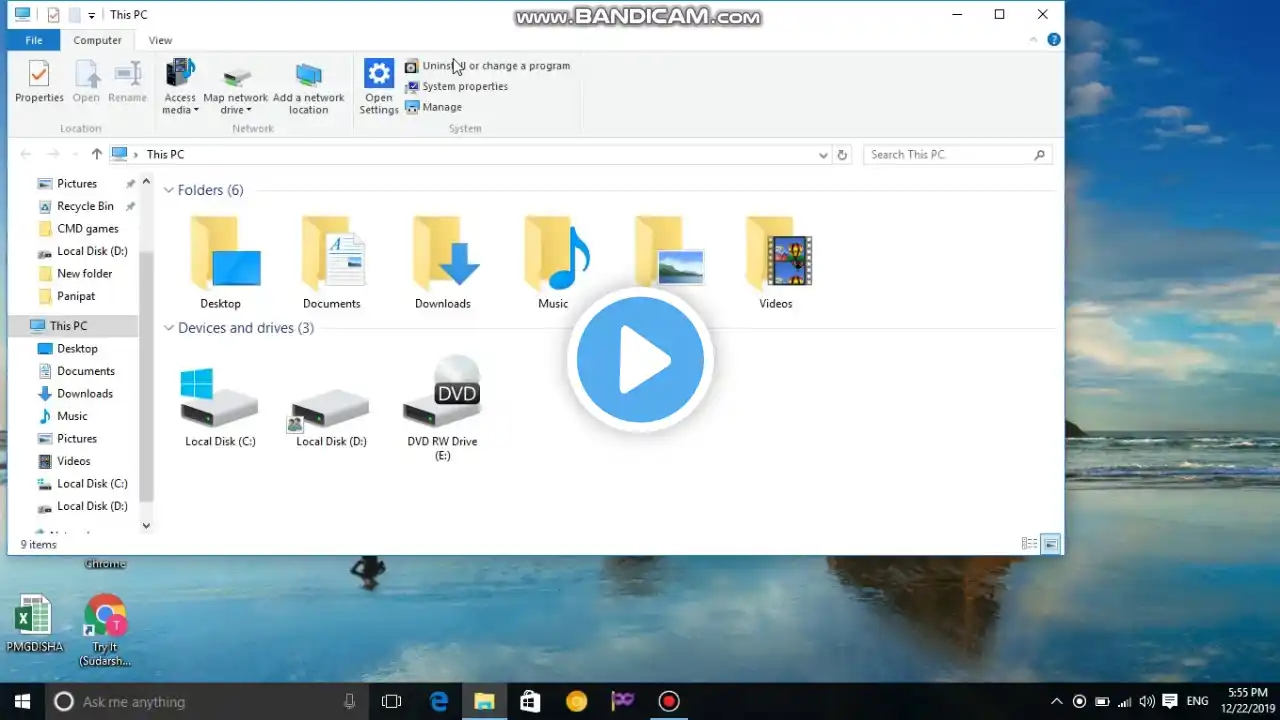Open the Try It Chrome shortcut

pos(105,630)
